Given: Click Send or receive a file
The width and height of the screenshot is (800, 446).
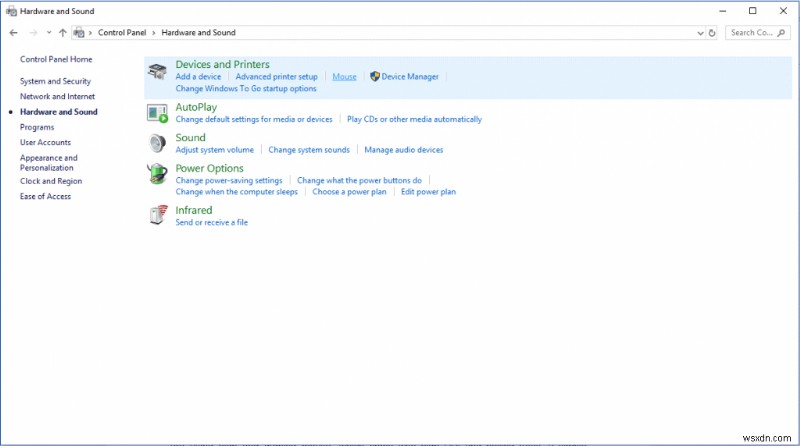Looking at the screenshot, I should point(211,222).
